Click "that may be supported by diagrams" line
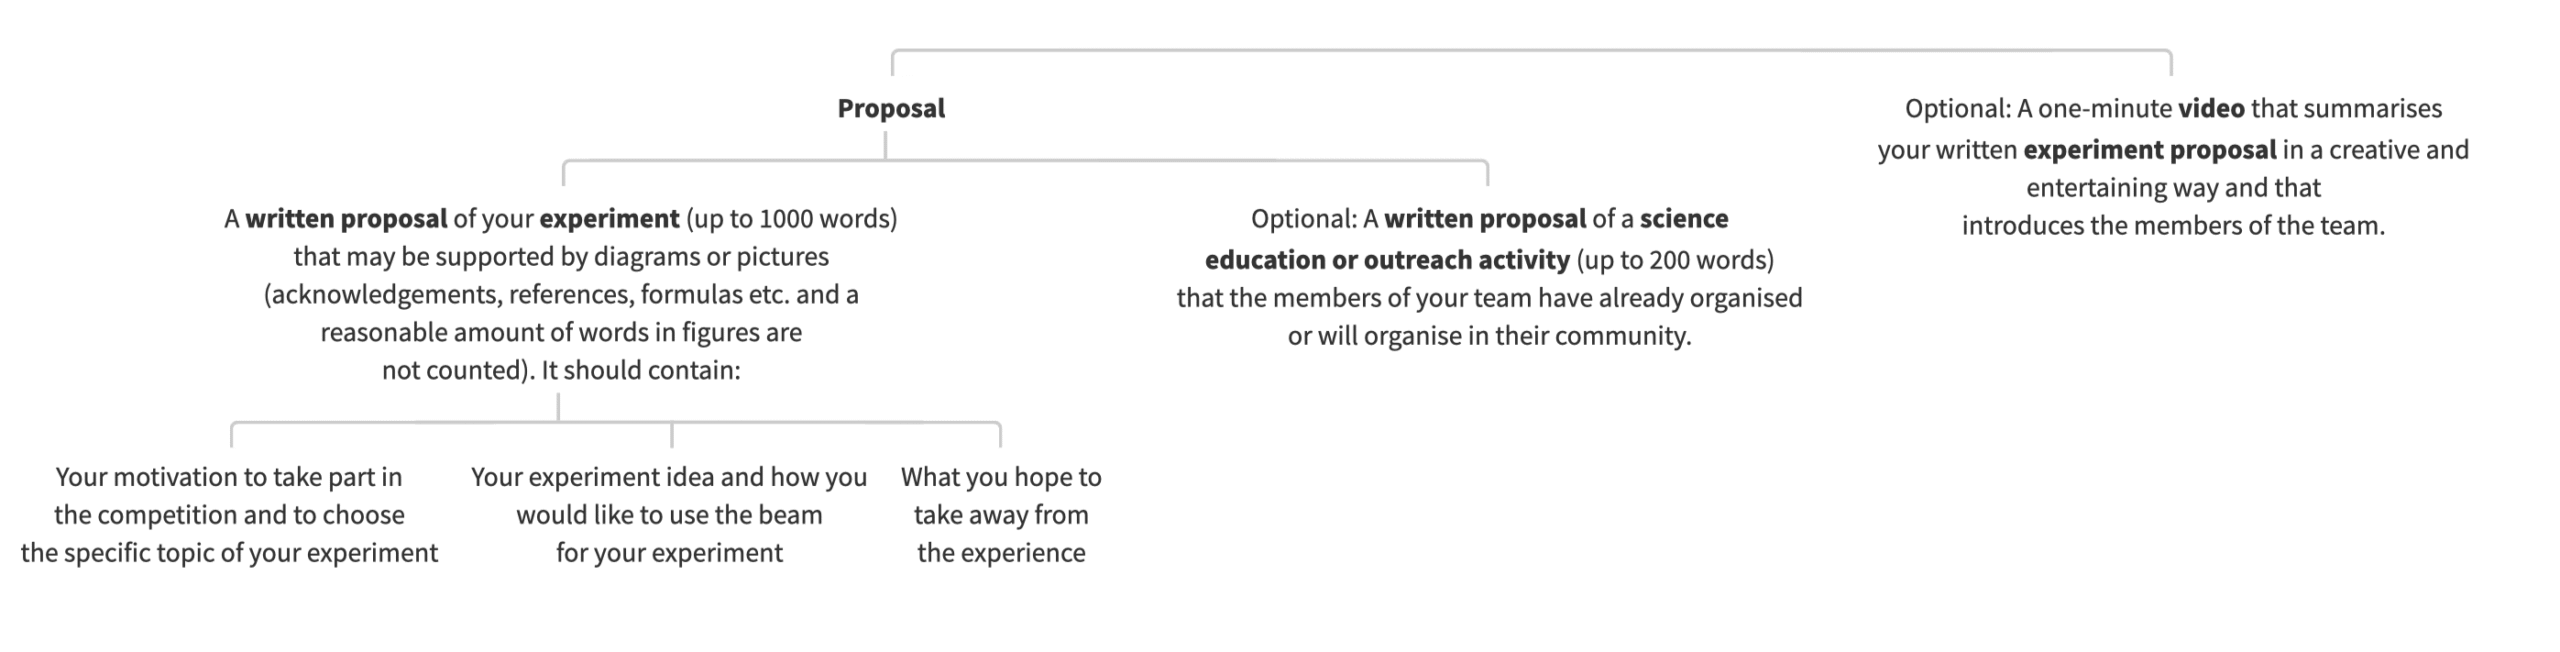 [561, 257]
